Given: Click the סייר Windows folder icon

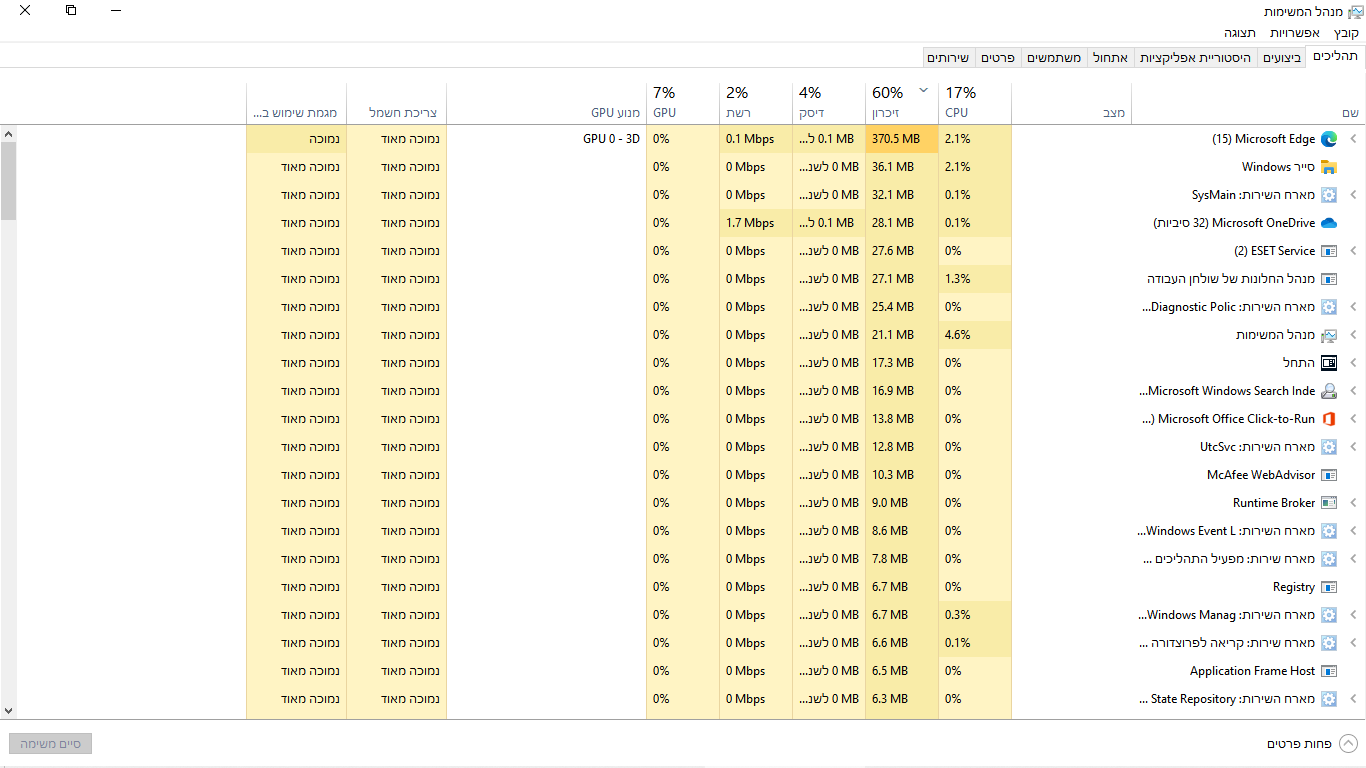Looking at the screenshot, I should click(1329, 167).
